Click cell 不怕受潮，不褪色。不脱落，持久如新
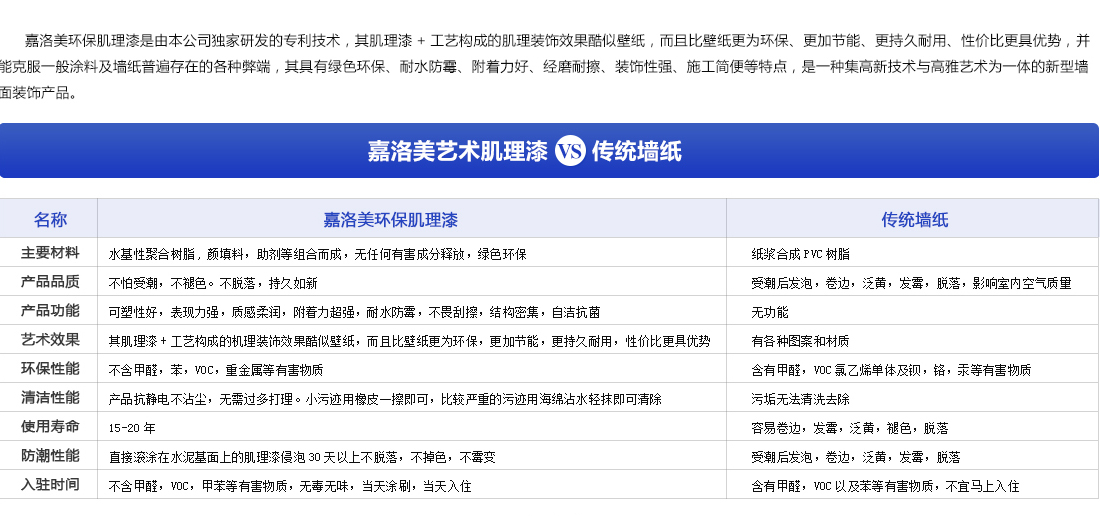This screenshot has height=516, width=1100. coord(213,283)
